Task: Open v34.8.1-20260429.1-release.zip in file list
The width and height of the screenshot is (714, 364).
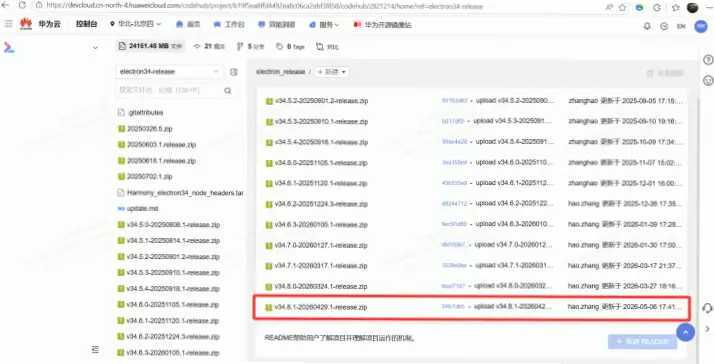Action: click(321, 308)
